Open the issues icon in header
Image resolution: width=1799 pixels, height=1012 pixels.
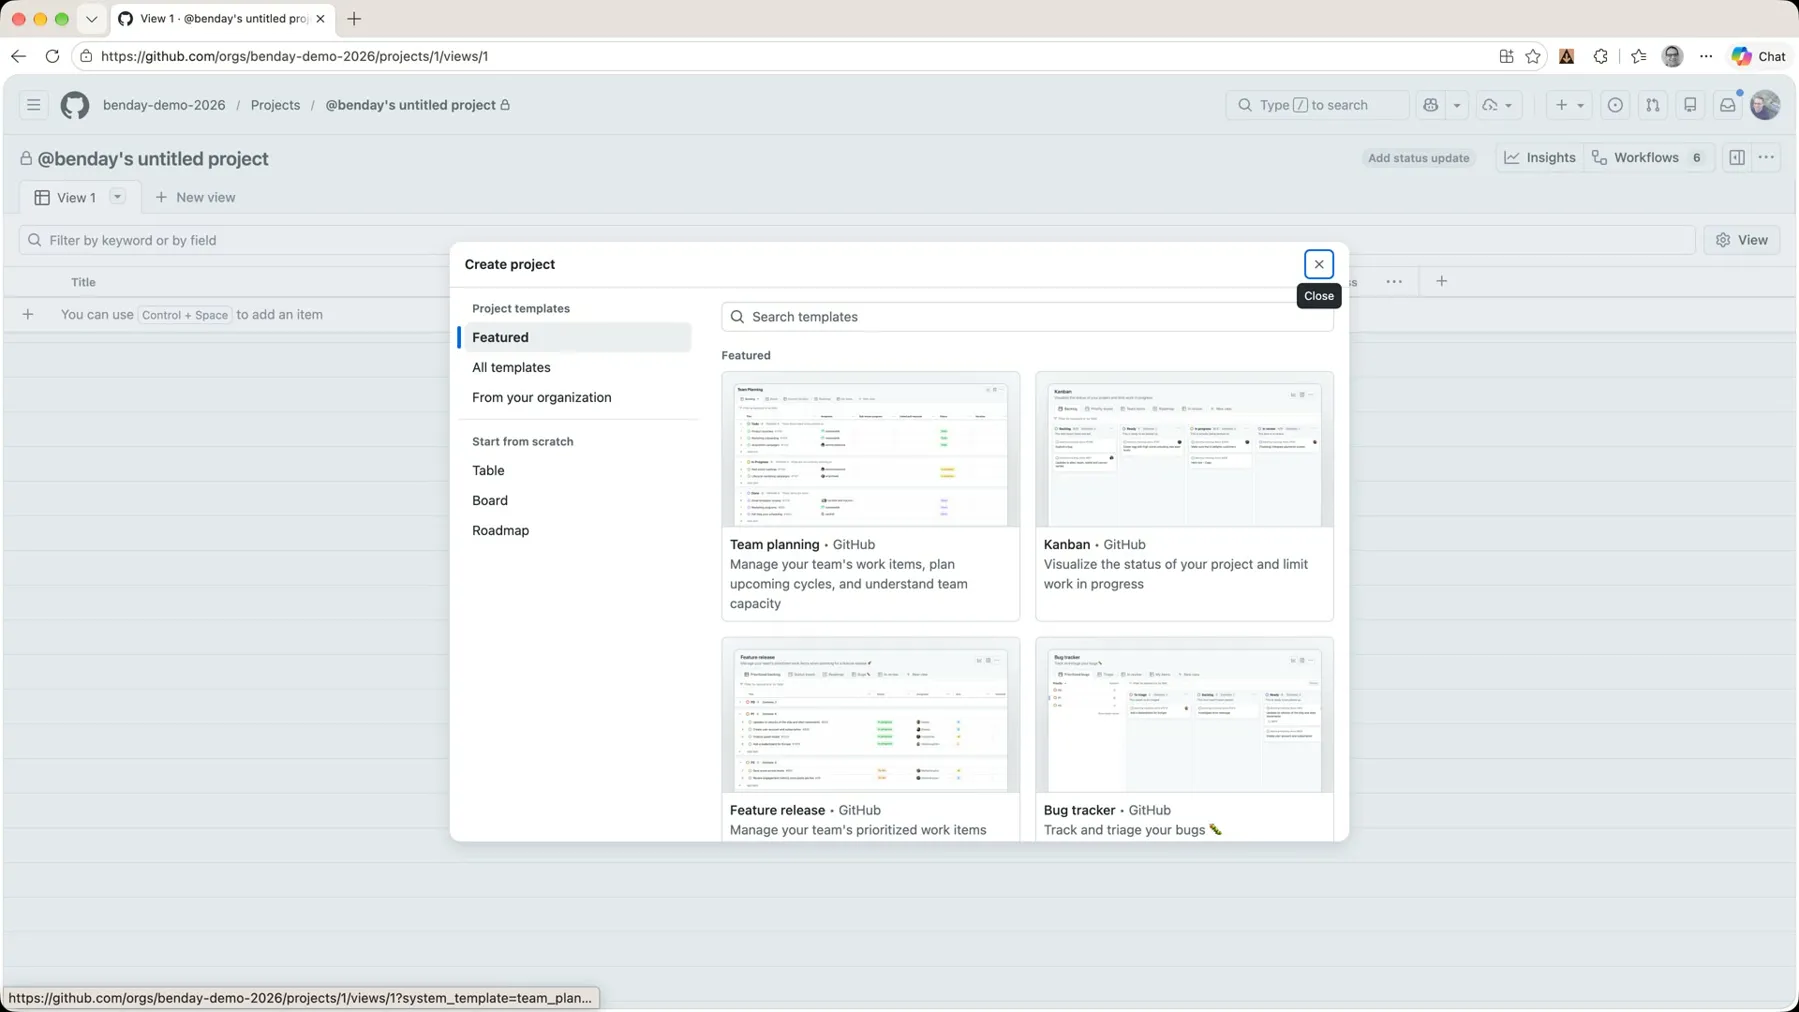1615,105
